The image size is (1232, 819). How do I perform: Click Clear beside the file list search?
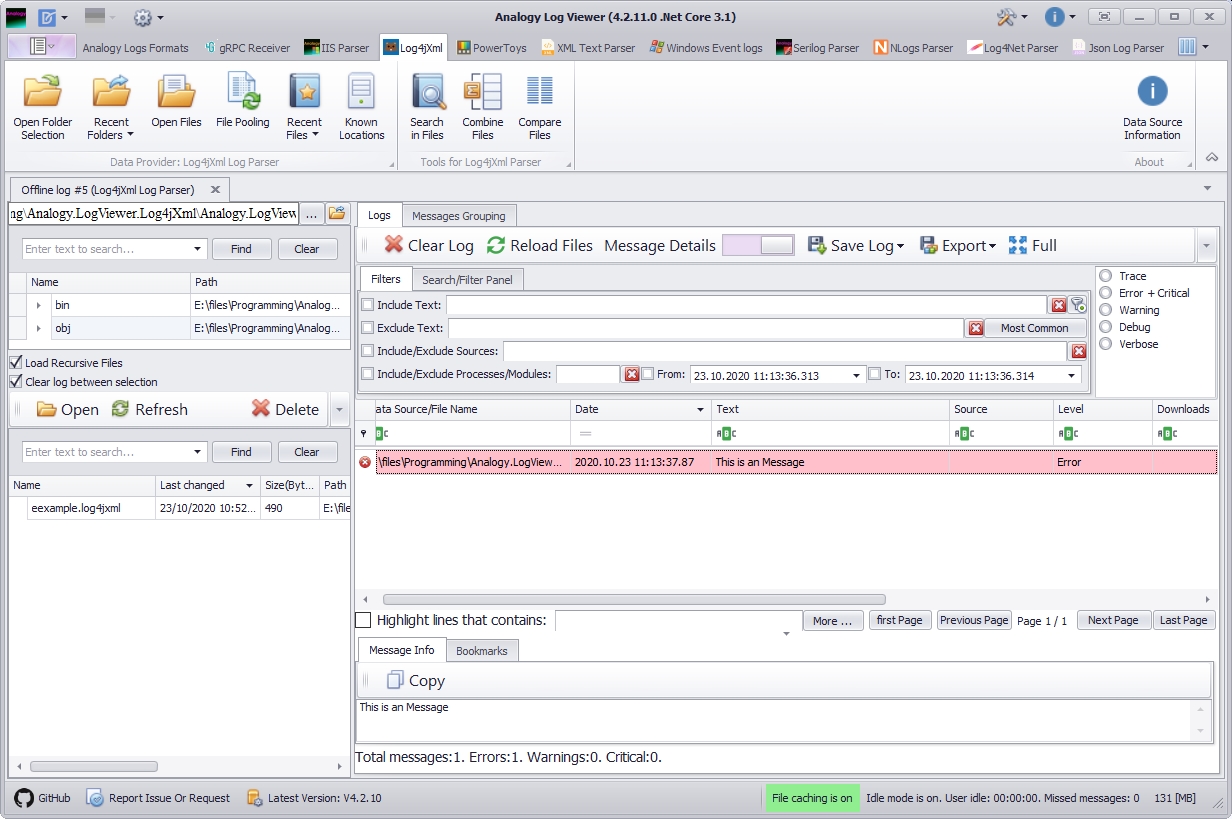pos(307,452)
